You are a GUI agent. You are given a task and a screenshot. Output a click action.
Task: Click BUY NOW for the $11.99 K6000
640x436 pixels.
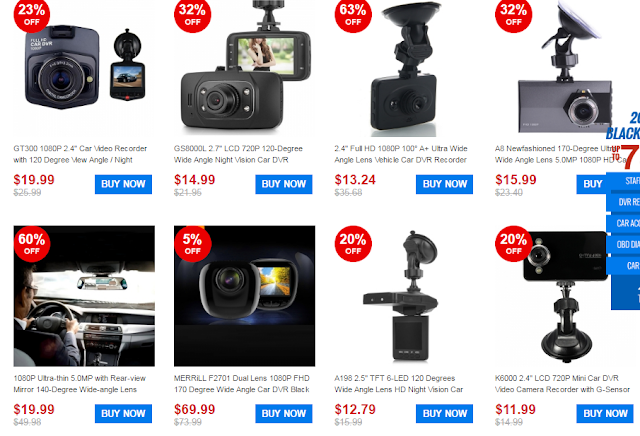[605, 414]
